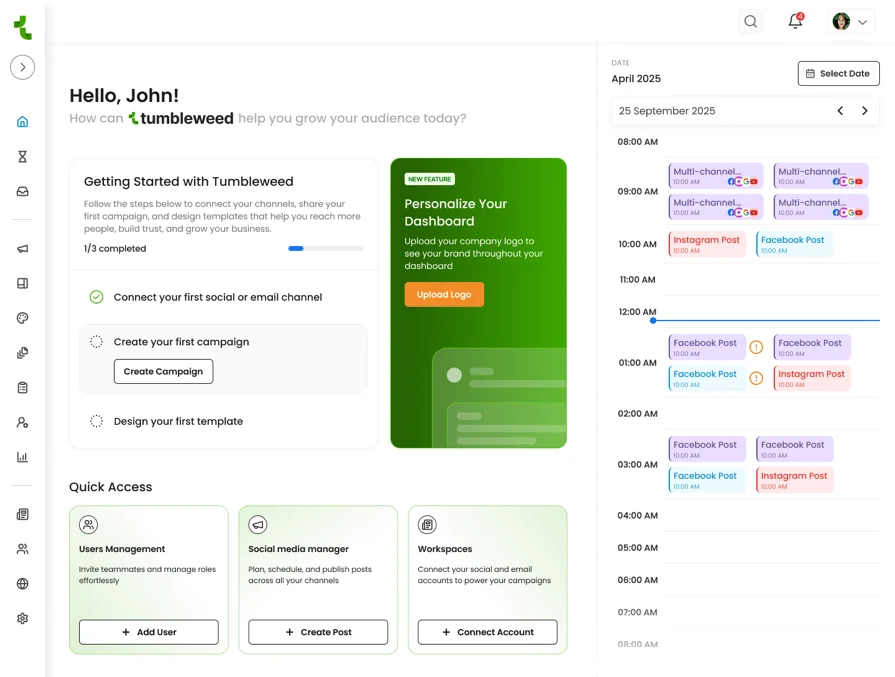
Task: Click the date field showing 25 September 2025
Action: click(745, 111)
